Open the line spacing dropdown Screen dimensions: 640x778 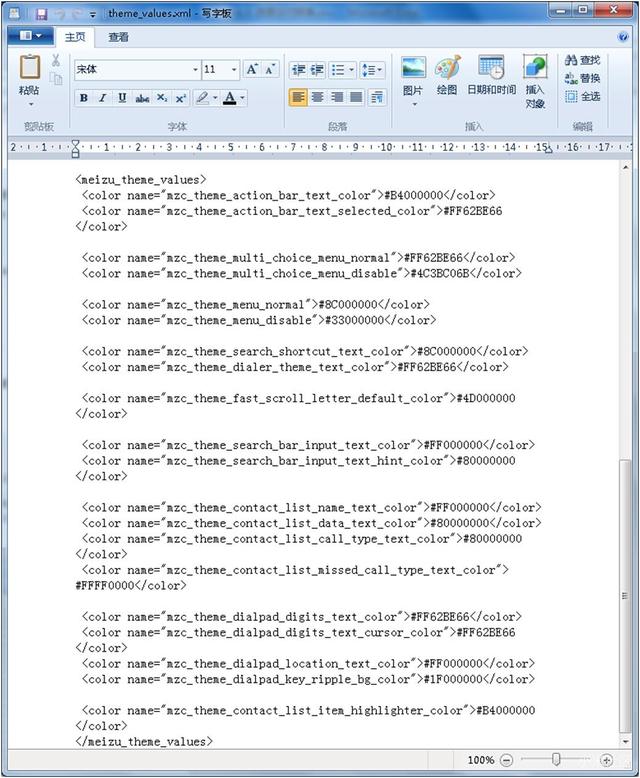tap(372, 70)
